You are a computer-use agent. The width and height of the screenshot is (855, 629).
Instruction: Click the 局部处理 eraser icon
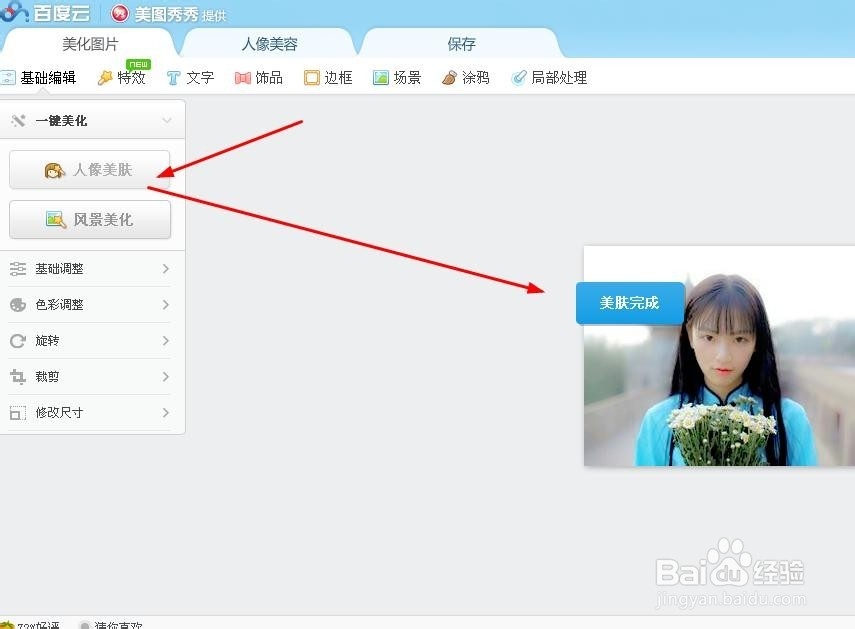[x=519, y=78]
